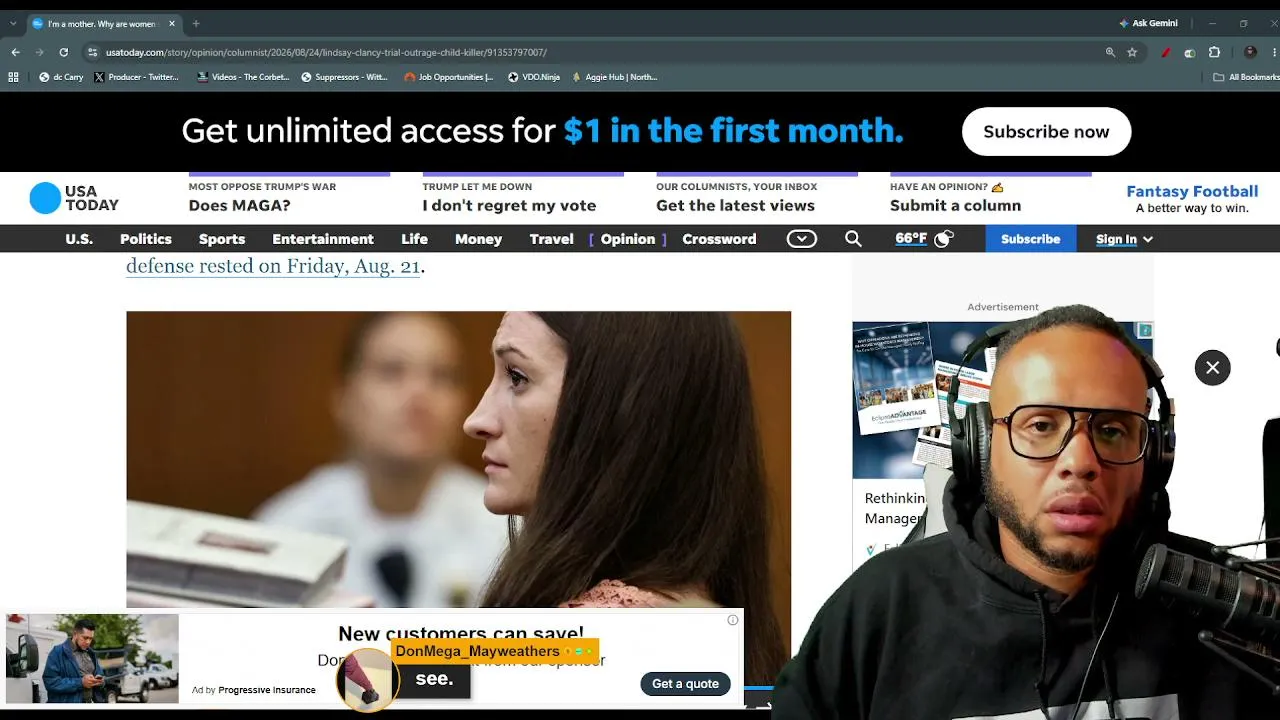The width and height of the screenshot is (1280, 720).
Task: Open the Extensions puzzle piece menu
Action: point(1214,52)
